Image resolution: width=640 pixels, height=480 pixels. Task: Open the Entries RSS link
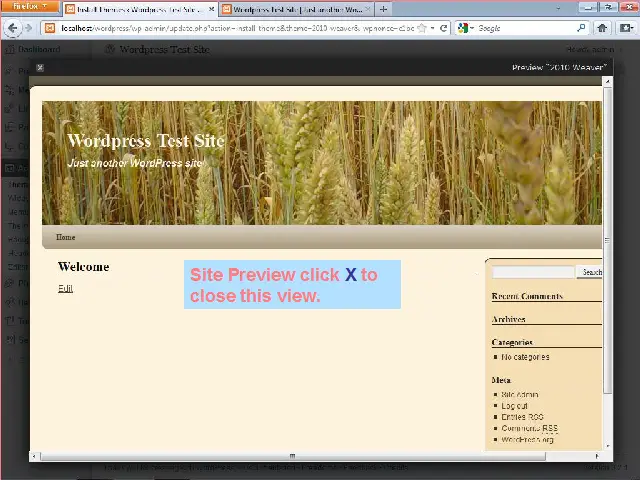(x=522, y=417)
